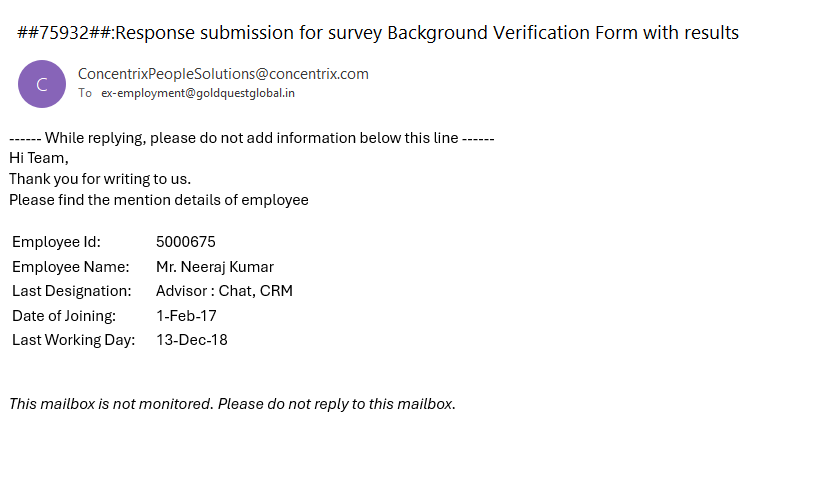The width and height of the screenshot is (833, 479).
Task: Click the "While replying" notice line
Action: [252, 138]
